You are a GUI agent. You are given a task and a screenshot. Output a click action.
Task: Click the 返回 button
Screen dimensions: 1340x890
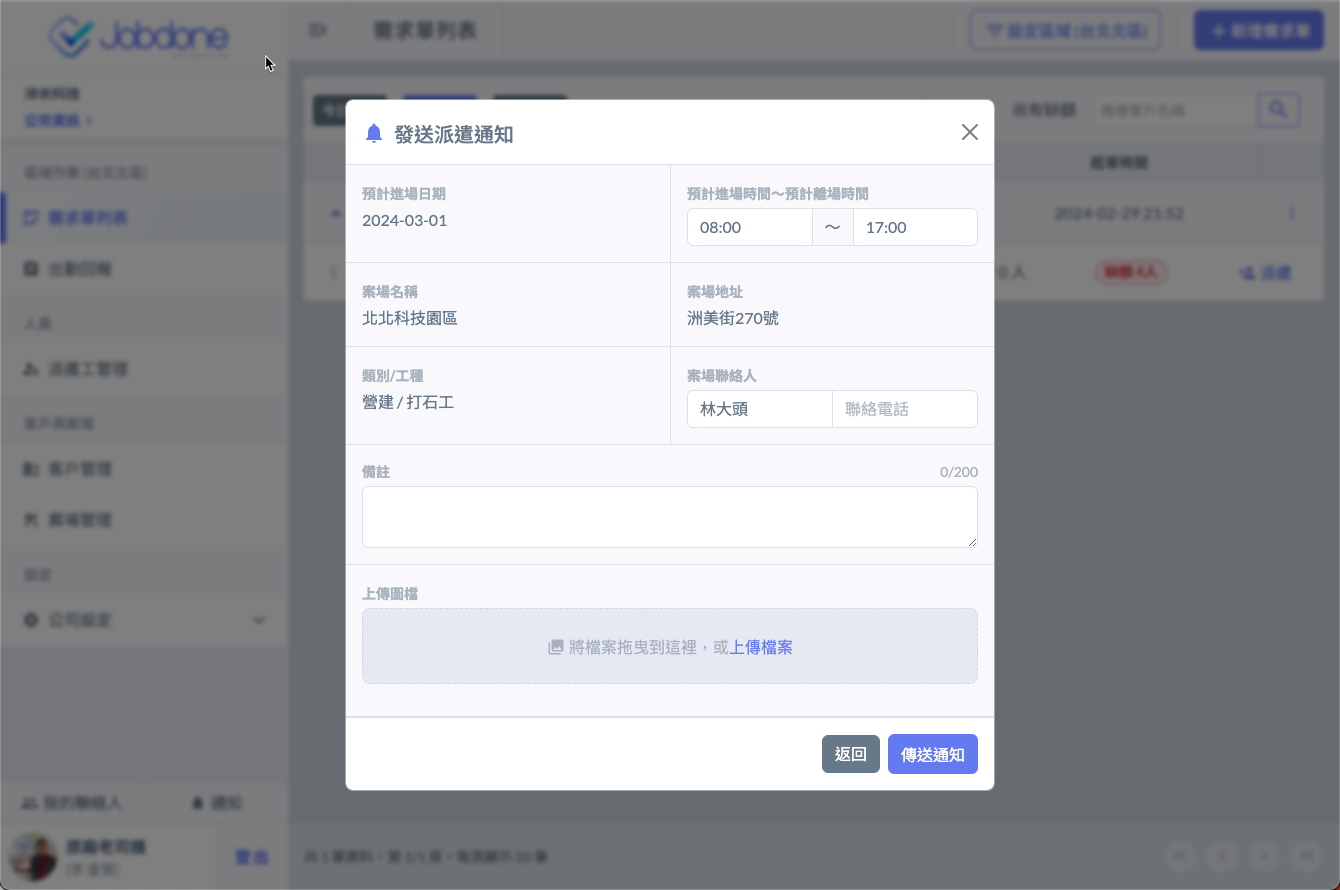(x=850, y=754)
